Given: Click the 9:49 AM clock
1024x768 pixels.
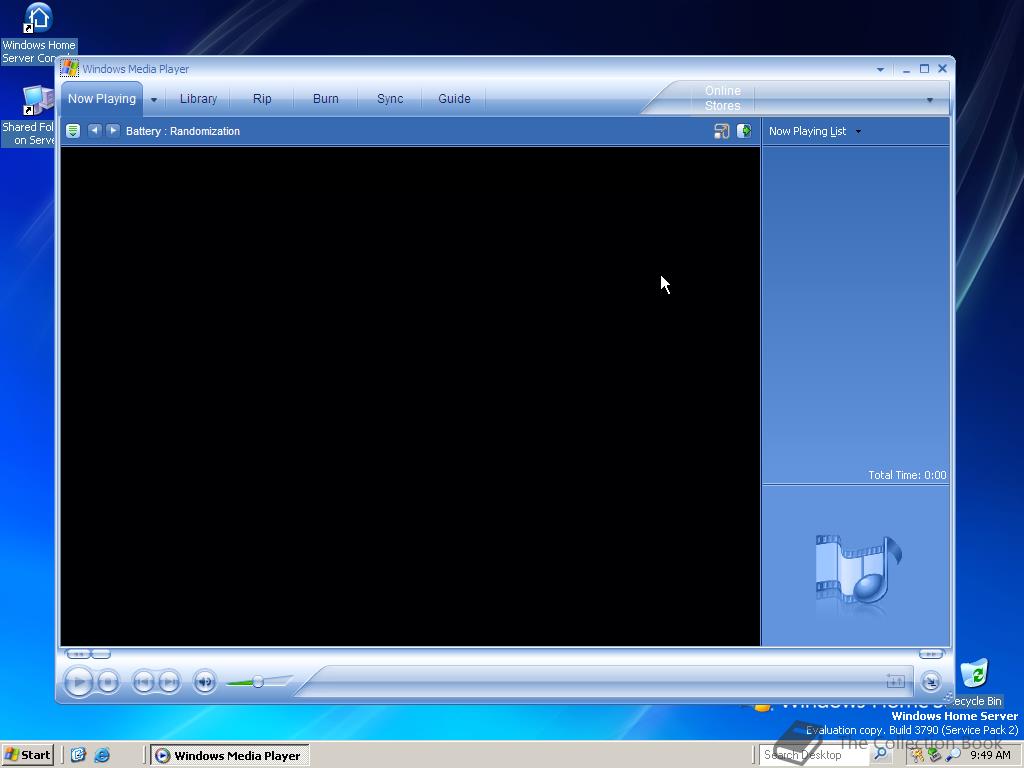Looking at the screenshot, I should [x=990, y=755].
